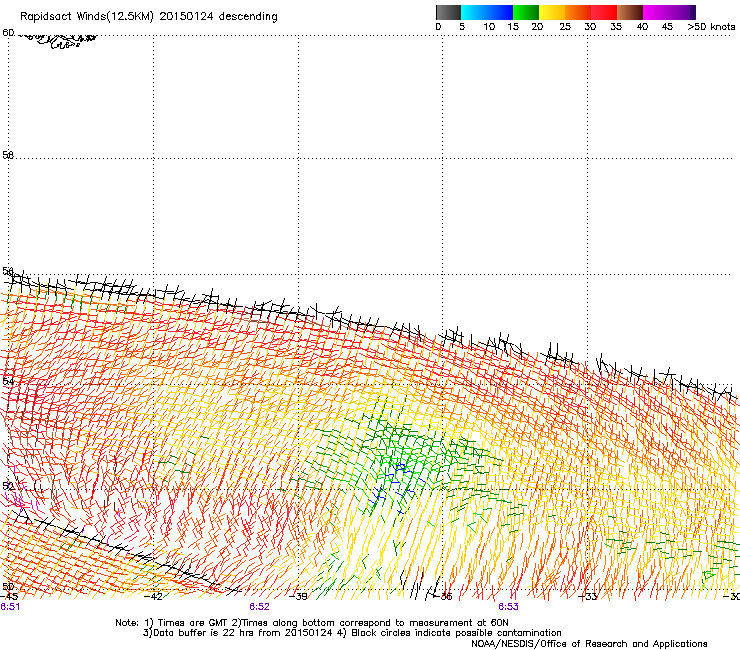Viewport: 740px width, 650px height.
Task: Click the coastline outline near 60N
Action: pos(58,40)
